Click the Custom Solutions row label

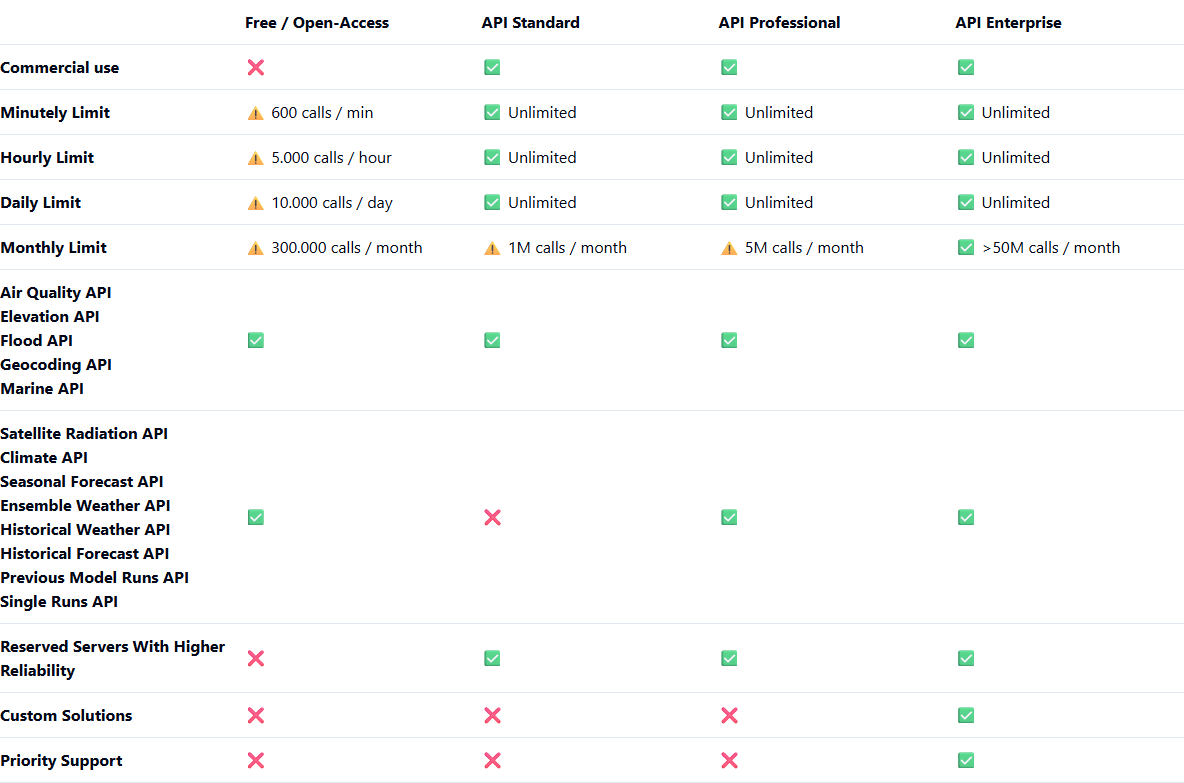pos(66,715)
